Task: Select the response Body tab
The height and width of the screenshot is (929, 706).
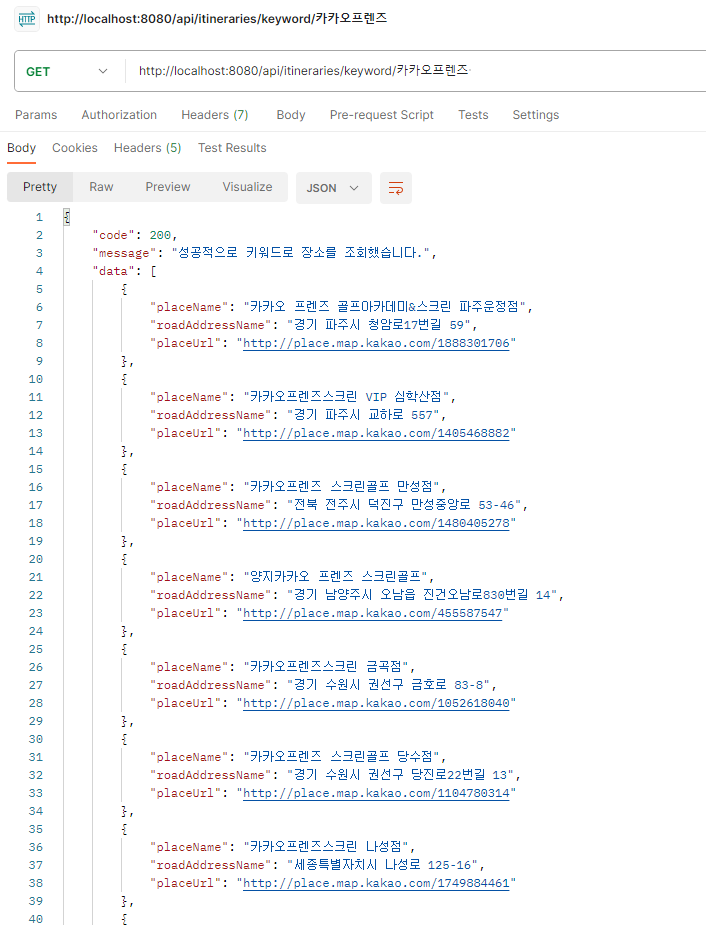Action: tap(21, 148)
